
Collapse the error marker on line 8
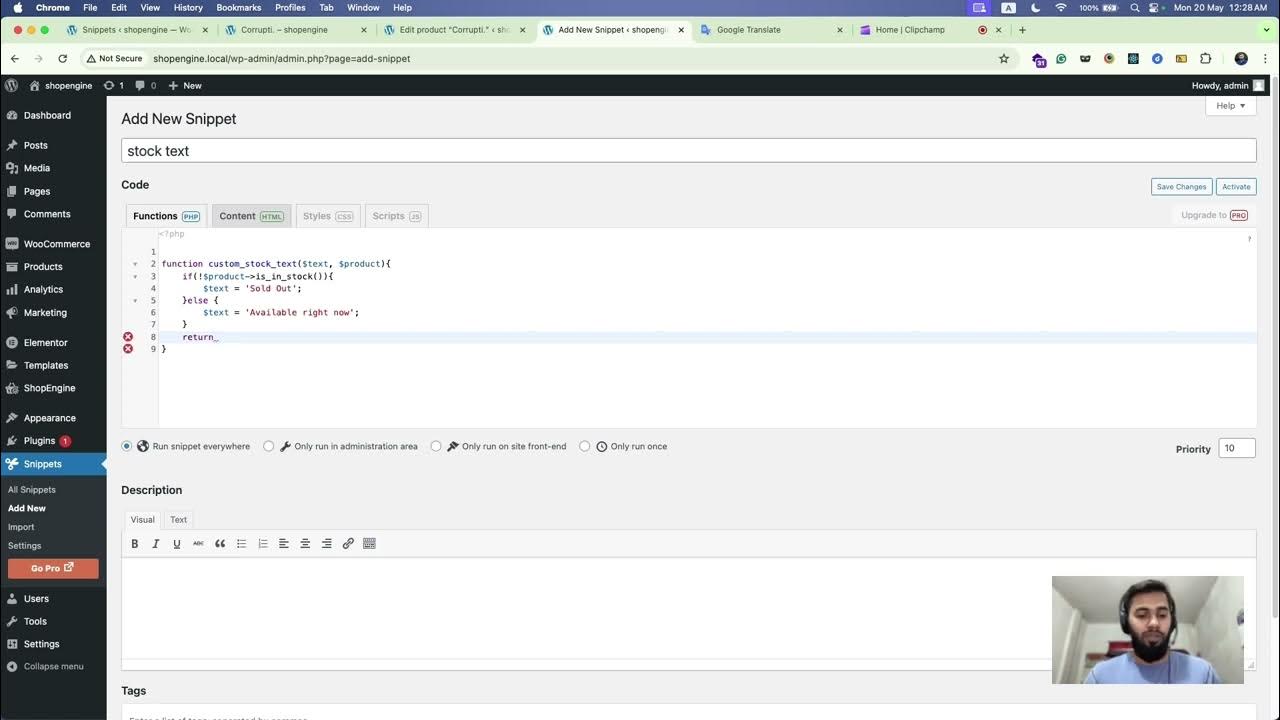(x=127, y=337)
